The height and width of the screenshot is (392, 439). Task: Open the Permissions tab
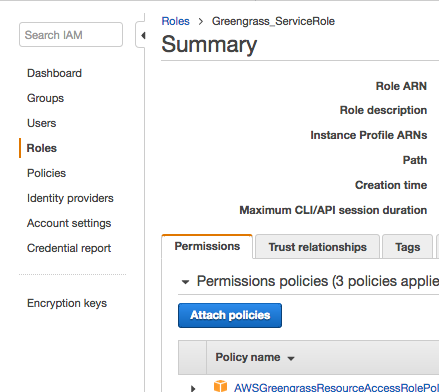pyautogui.click(x=207, y=246)
